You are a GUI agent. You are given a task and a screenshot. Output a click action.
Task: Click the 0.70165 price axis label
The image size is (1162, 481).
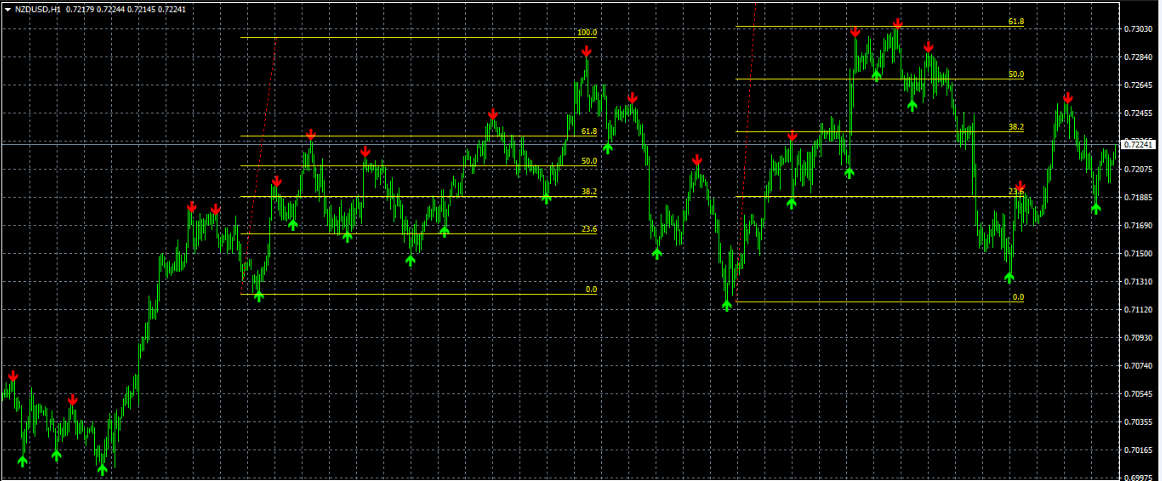point(1138,450)
